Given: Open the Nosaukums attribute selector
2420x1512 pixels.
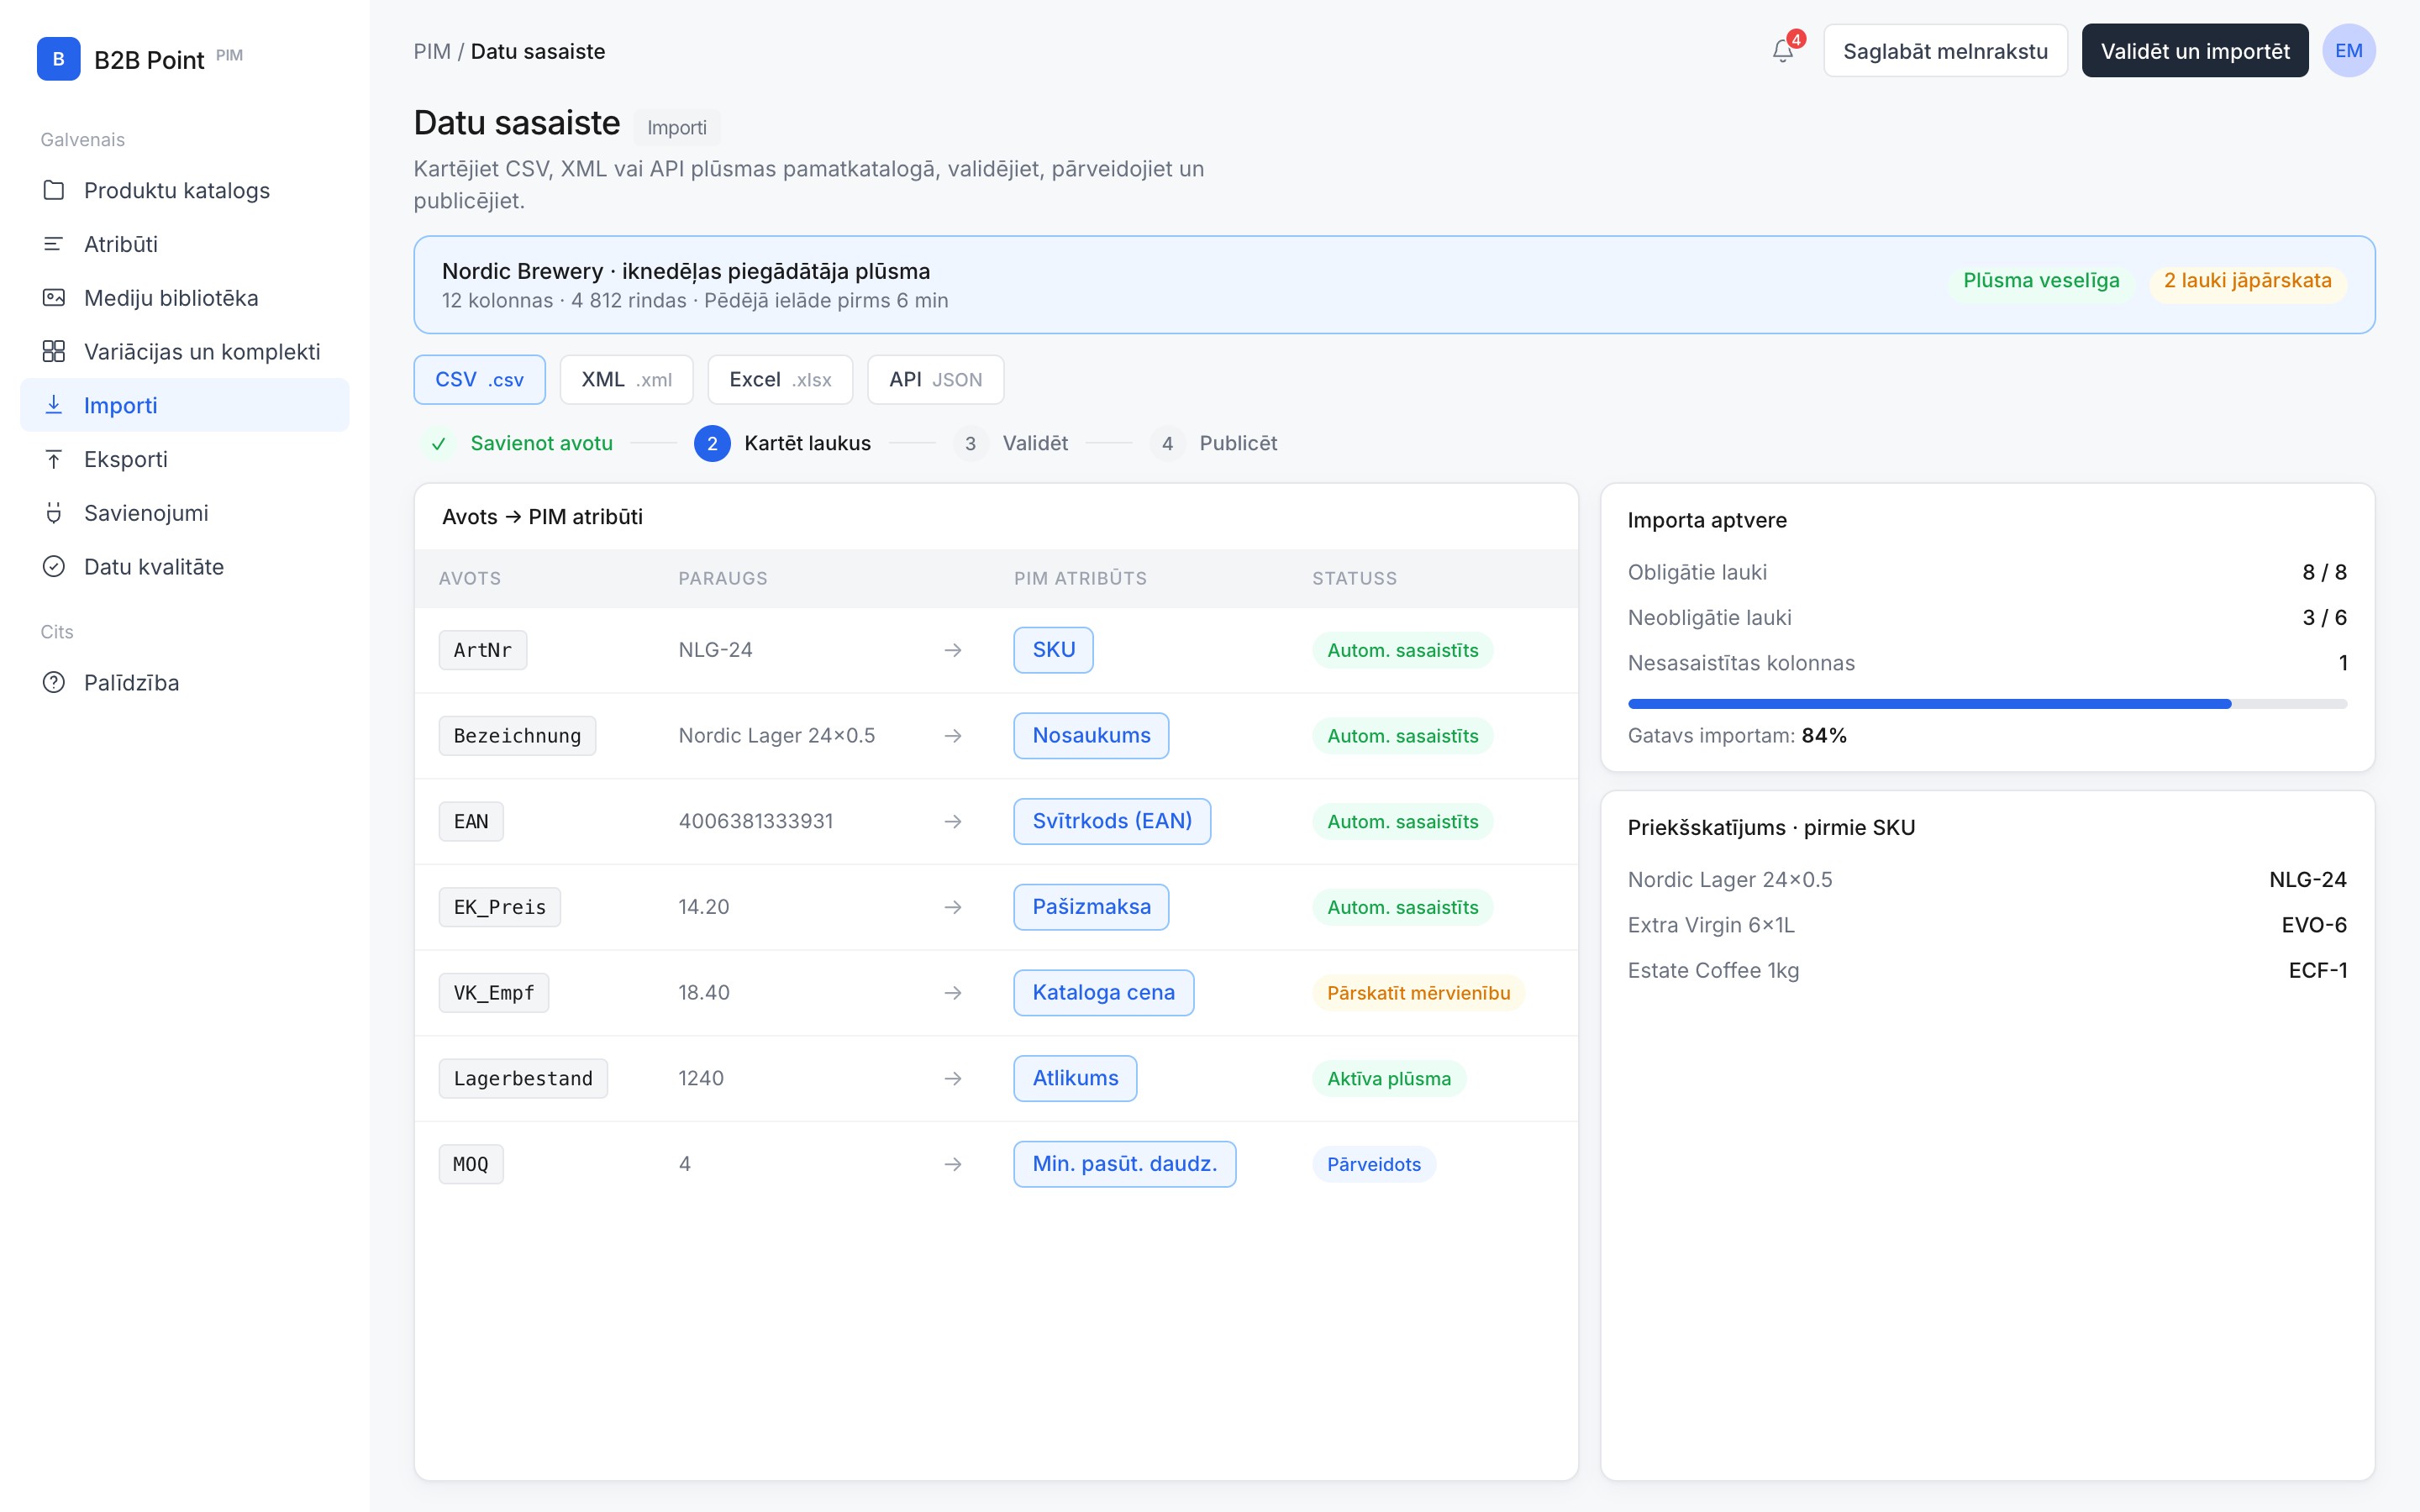Looking at the screenshot, I should (1091, 736).
